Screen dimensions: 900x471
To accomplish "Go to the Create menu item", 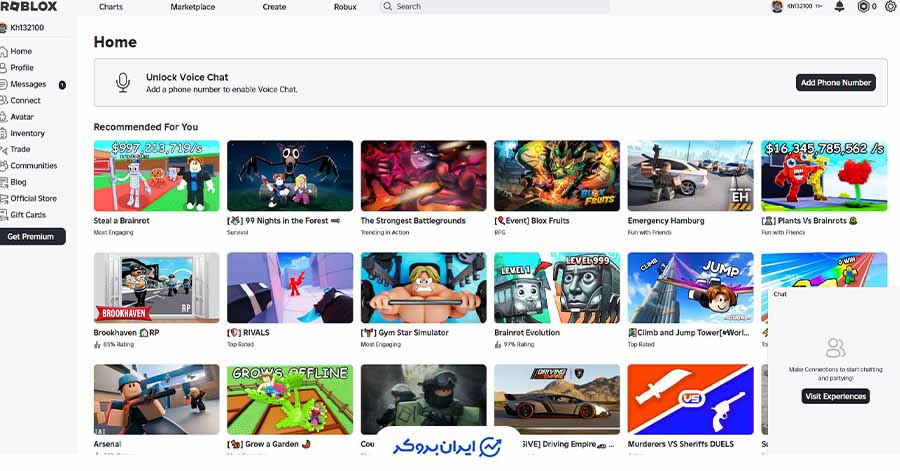I will pyautogui.click(x=274, y=7).
